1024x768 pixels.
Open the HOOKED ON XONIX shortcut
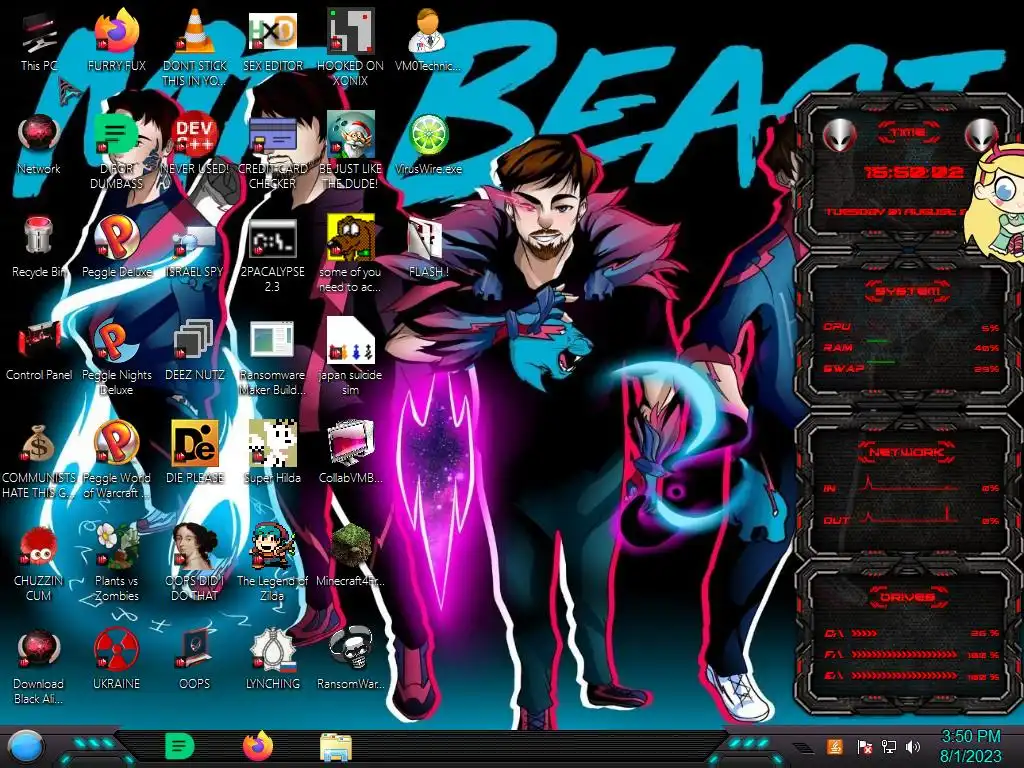[x=350, y=47]
